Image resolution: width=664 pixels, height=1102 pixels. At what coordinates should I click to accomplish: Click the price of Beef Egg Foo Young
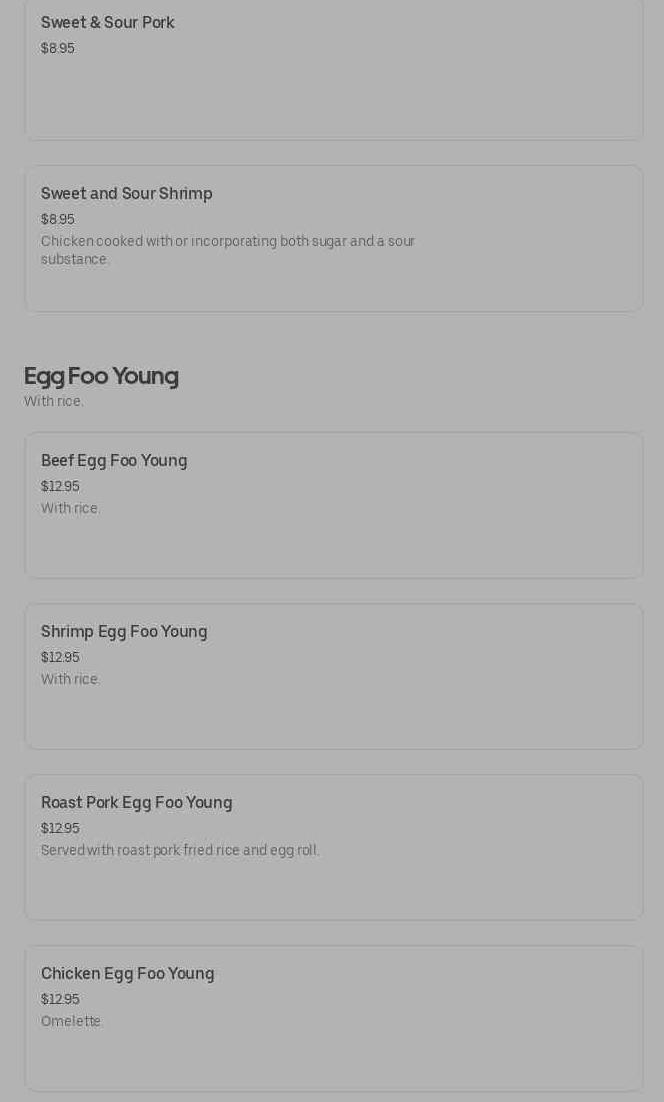[x=60, y=487]
